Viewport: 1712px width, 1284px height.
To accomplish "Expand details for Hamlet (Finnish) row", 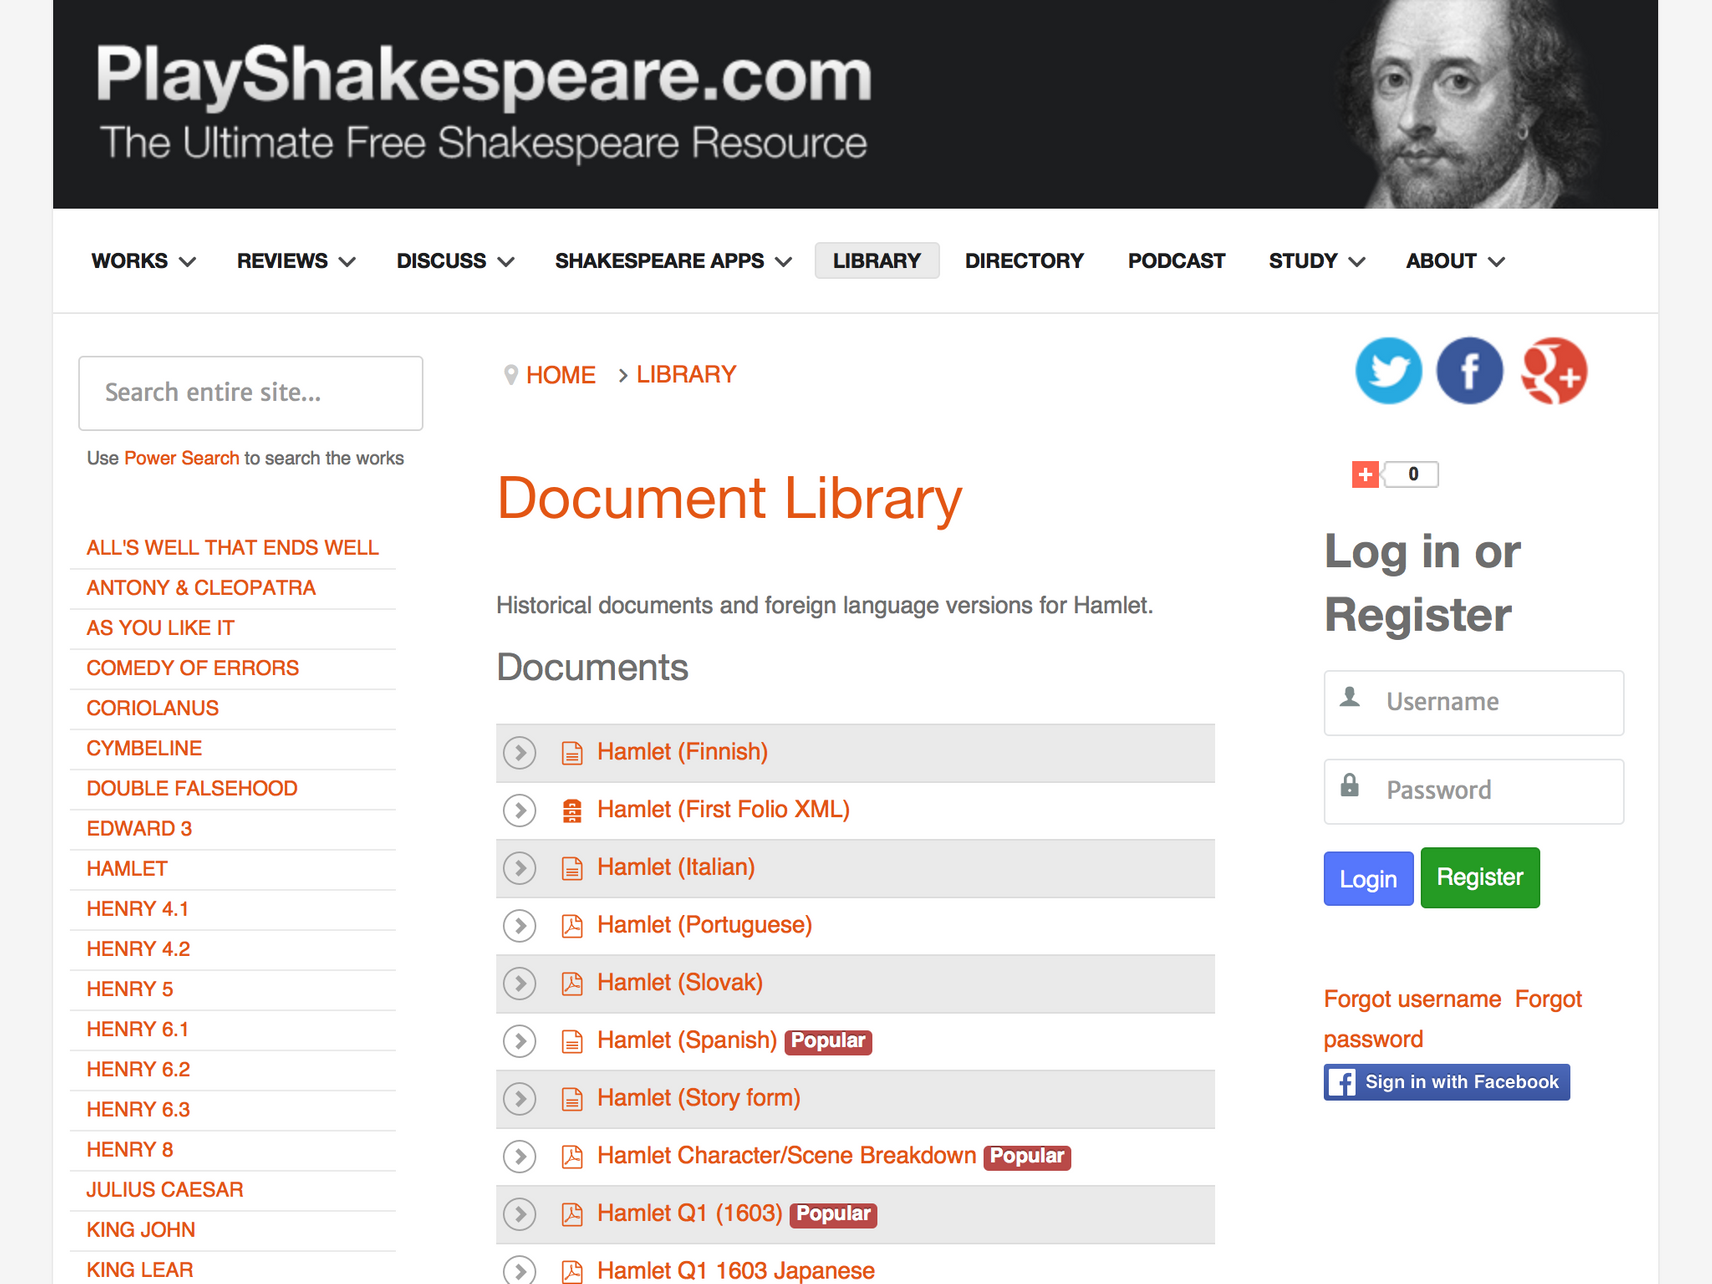I will 520,753.
